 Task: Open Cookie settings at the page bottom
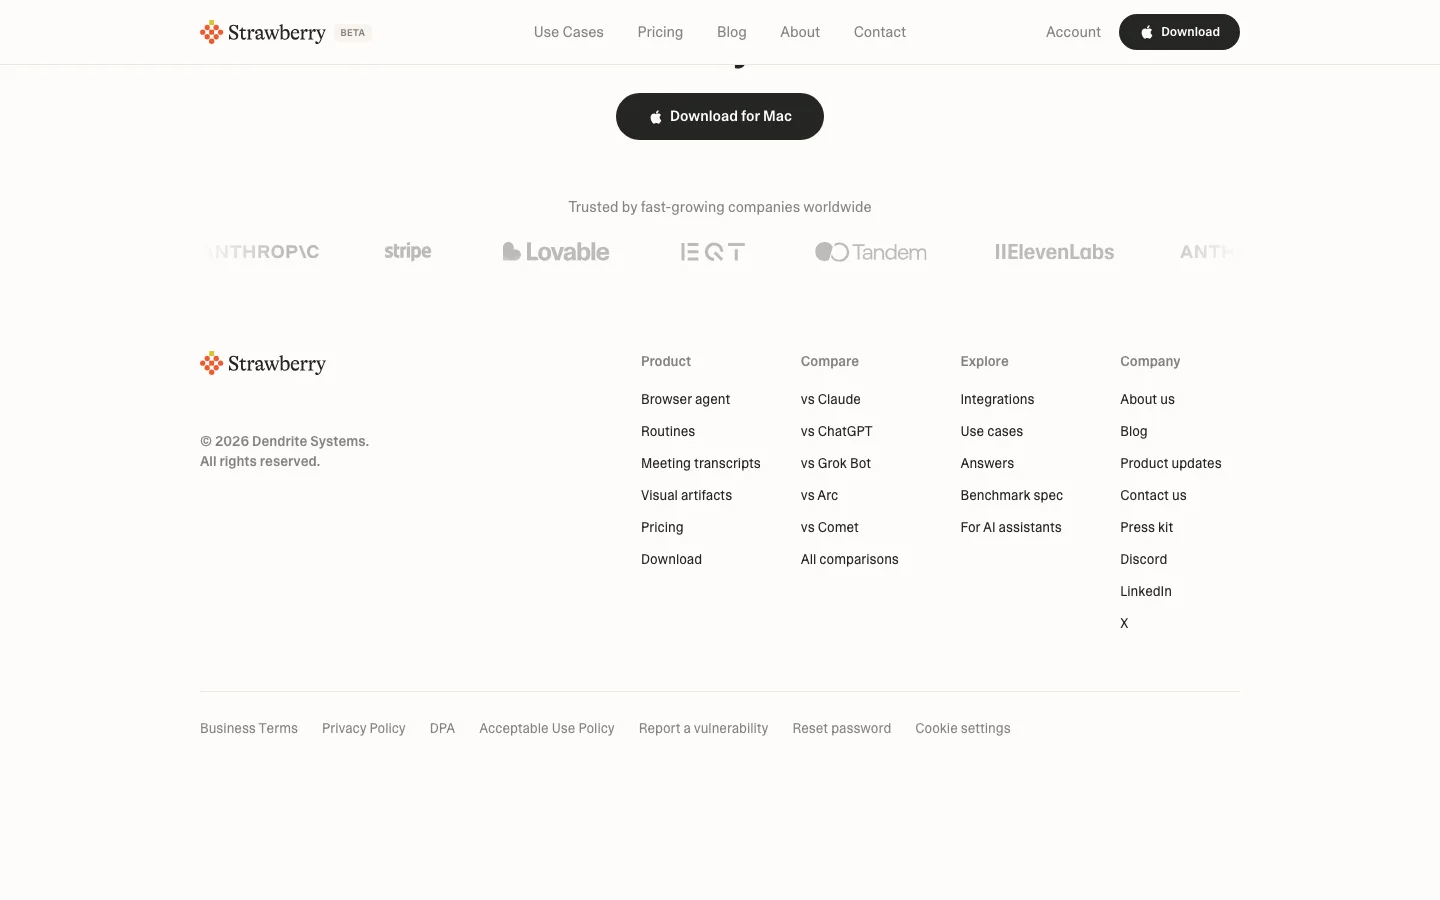point(963,728)
